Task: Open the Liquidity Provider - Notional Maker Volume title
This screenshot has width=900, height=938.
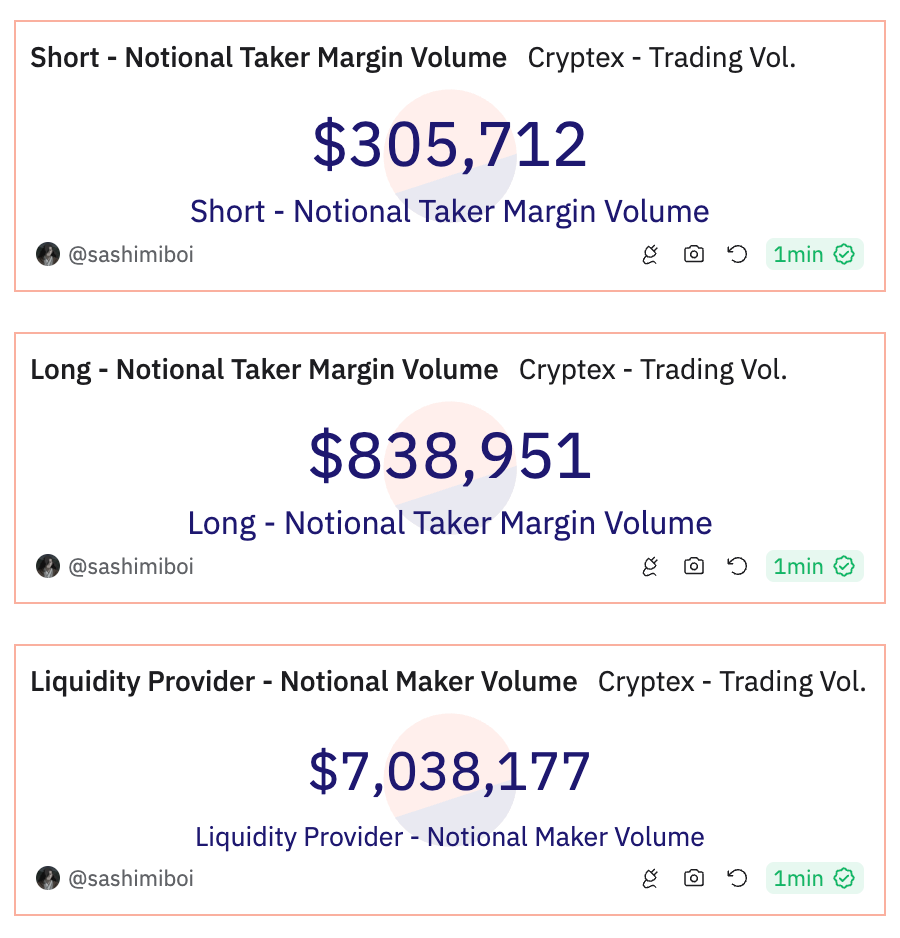Action: pyautogui.click(x=304, y=682)
